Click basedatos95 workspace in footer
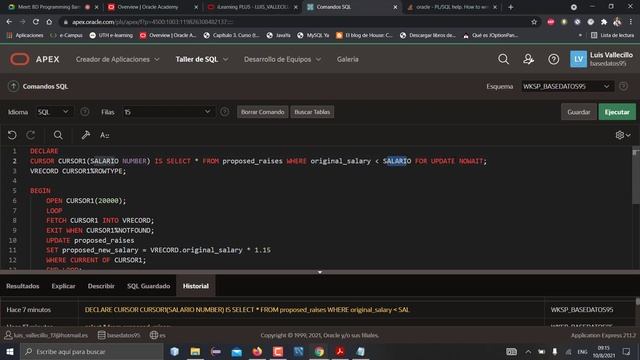 click(119, 335)
